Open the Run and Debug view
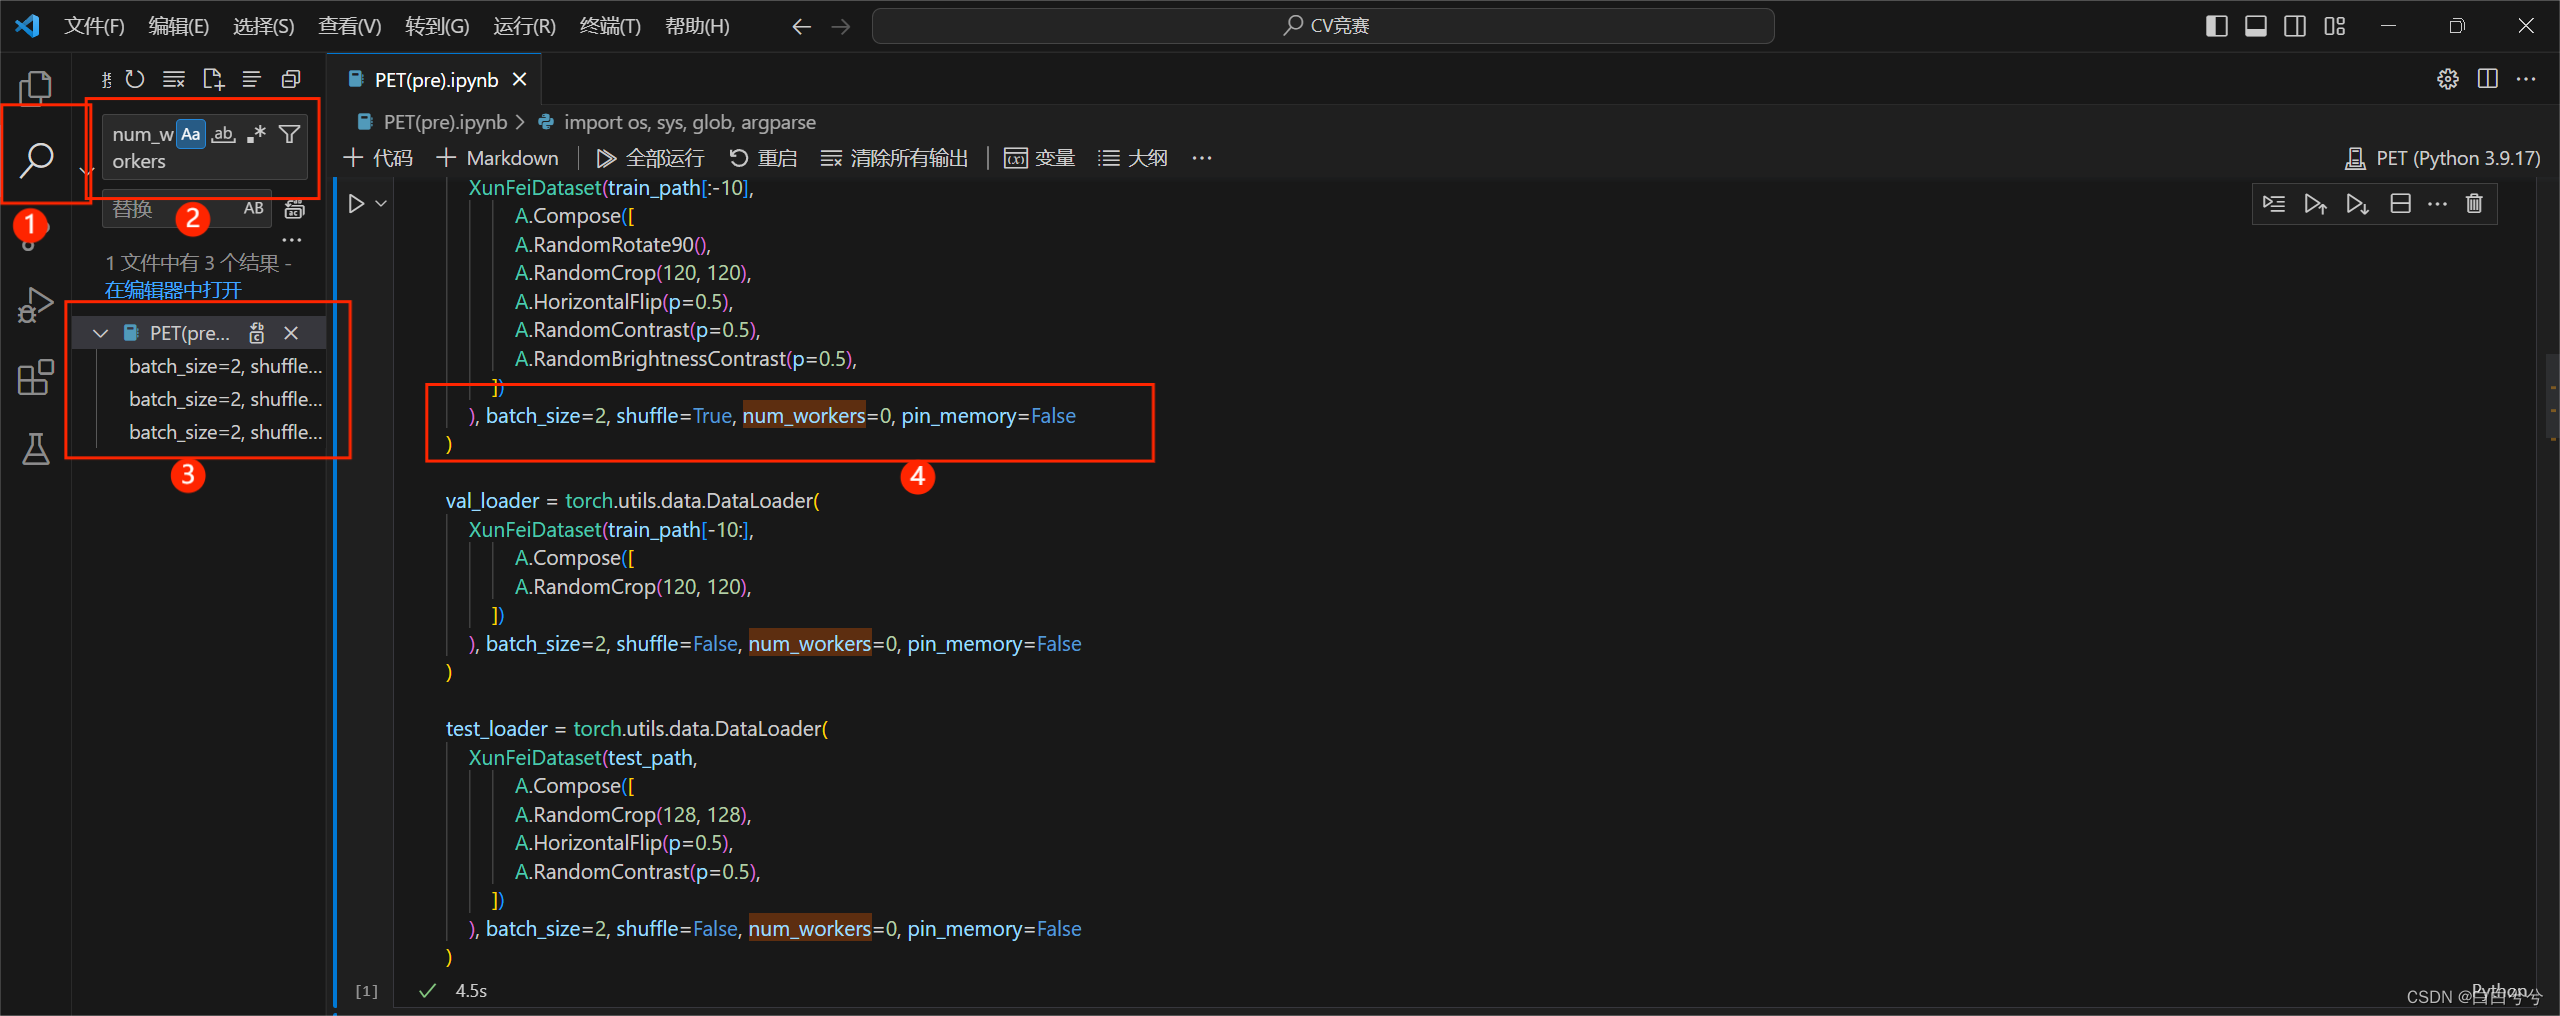Viewport: 2560px width, 1016px height. pyautogui.click(x=35, y=305)
